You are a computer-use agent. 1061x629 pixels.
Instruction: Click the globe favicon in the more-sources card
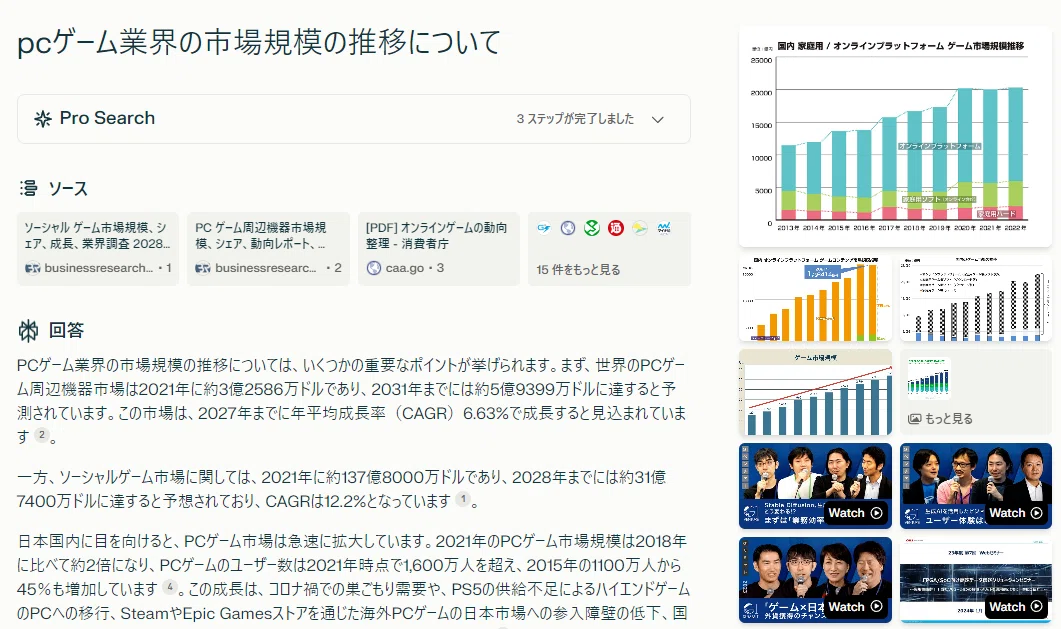pyautogui.click(x=568, y=228)
